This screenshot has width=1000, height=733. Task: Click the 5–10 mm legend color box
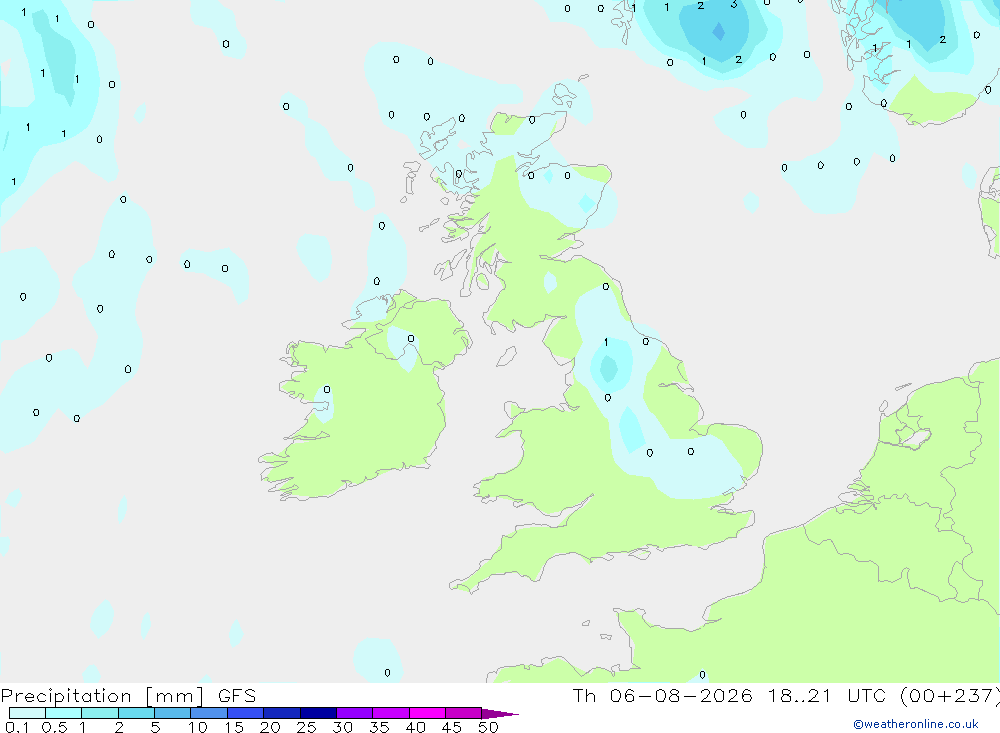click(x=172, y=713)
